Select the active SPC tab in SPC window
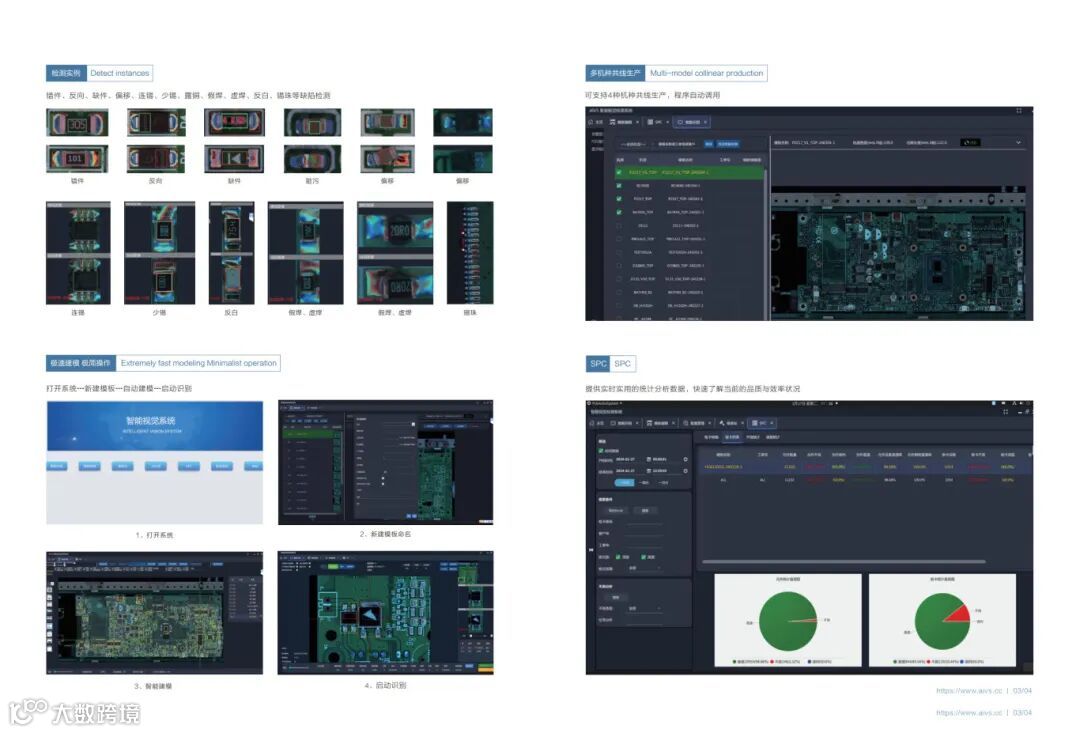The width and height of the screenshot is (1080, 733). pyautogui.click(x=761, y=423)
